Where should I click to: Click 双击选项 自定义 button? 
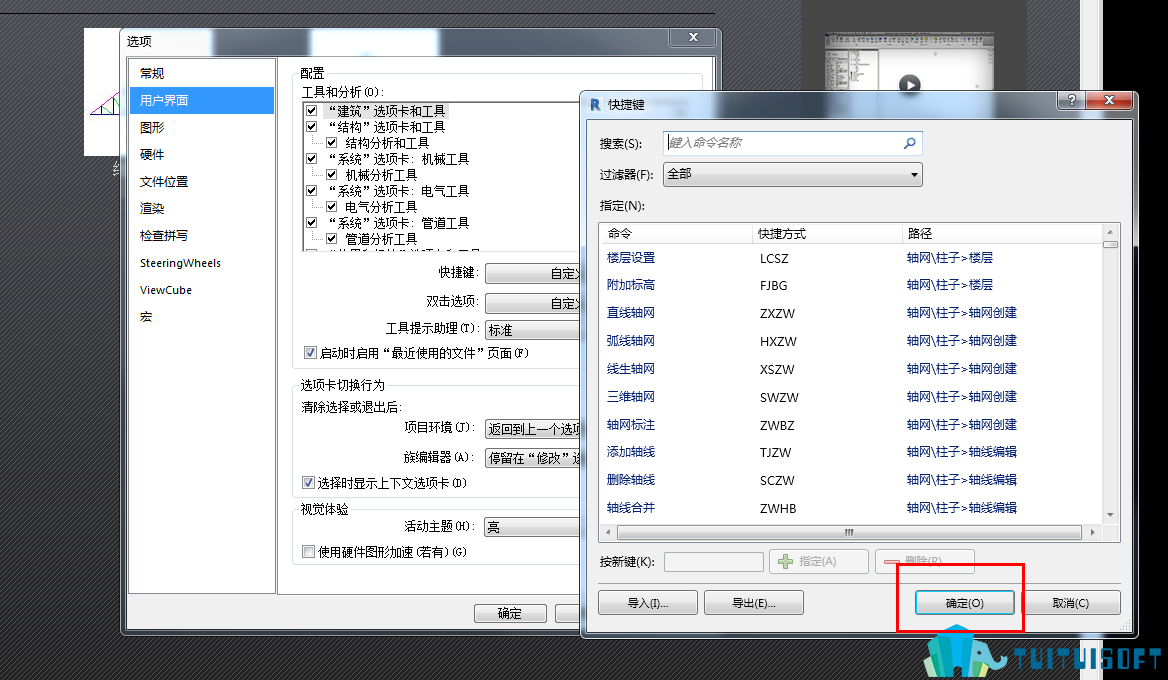click(532, 303)
